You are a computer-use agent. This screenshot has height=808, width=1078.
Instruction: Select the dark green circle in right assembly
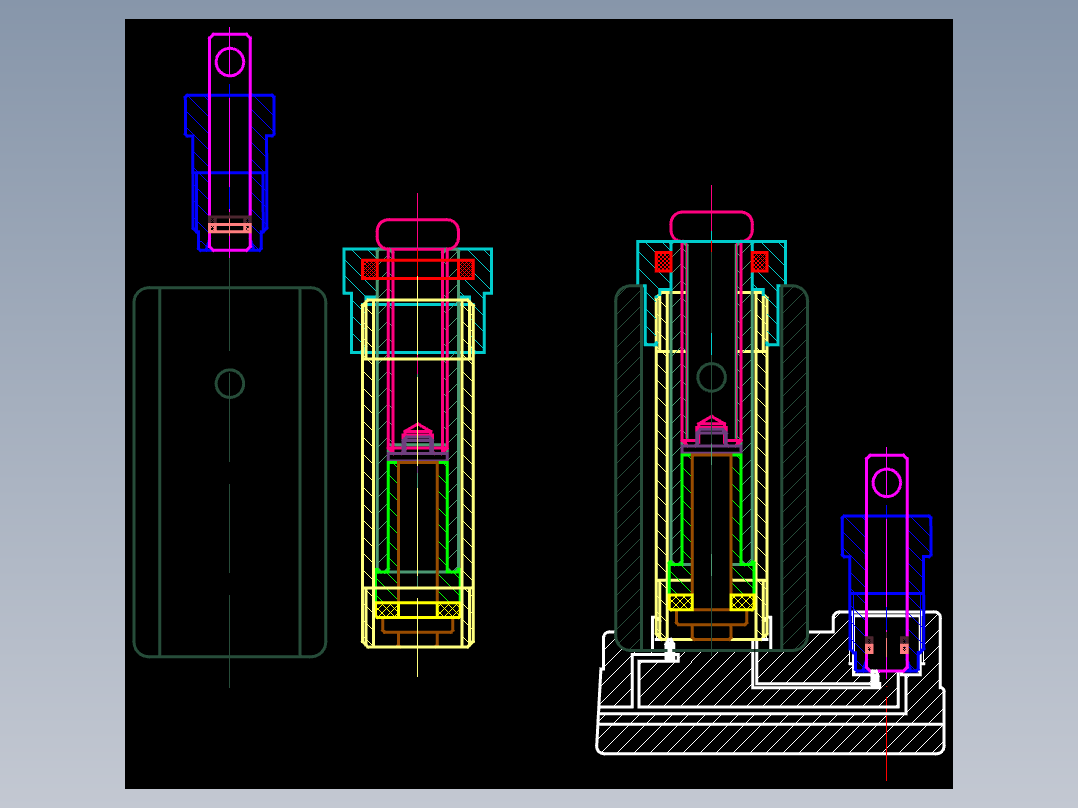pos(712,378)
